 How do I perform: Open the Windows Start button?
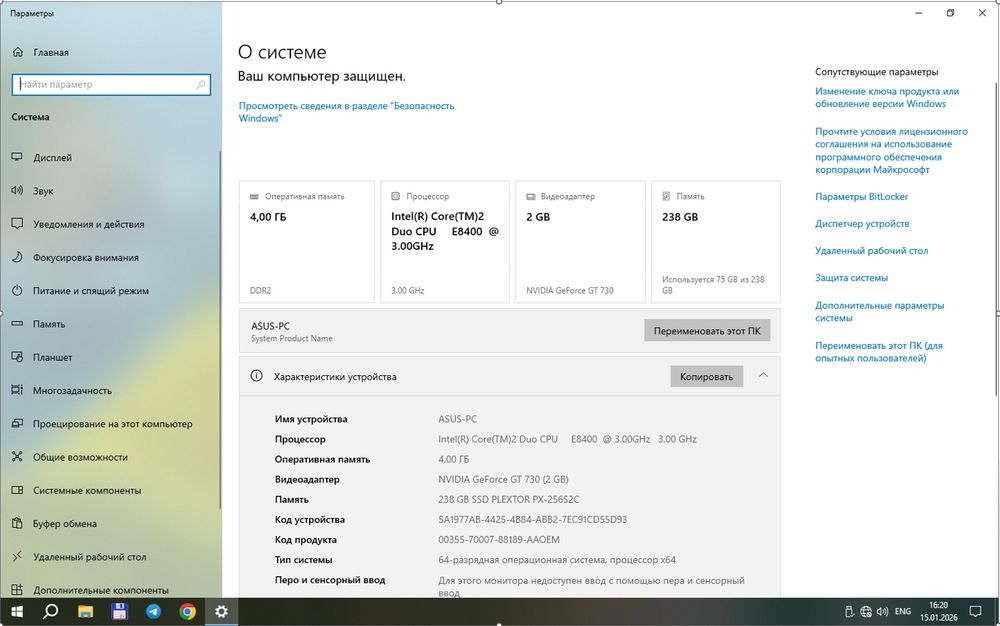(17, 611)
